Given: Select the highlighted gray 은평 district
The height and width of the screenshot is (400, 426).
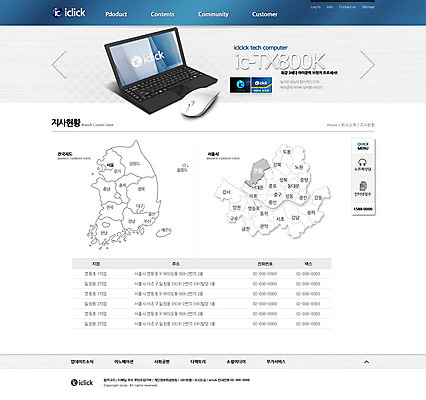Looking at the screenshot, I should [257, 171].
